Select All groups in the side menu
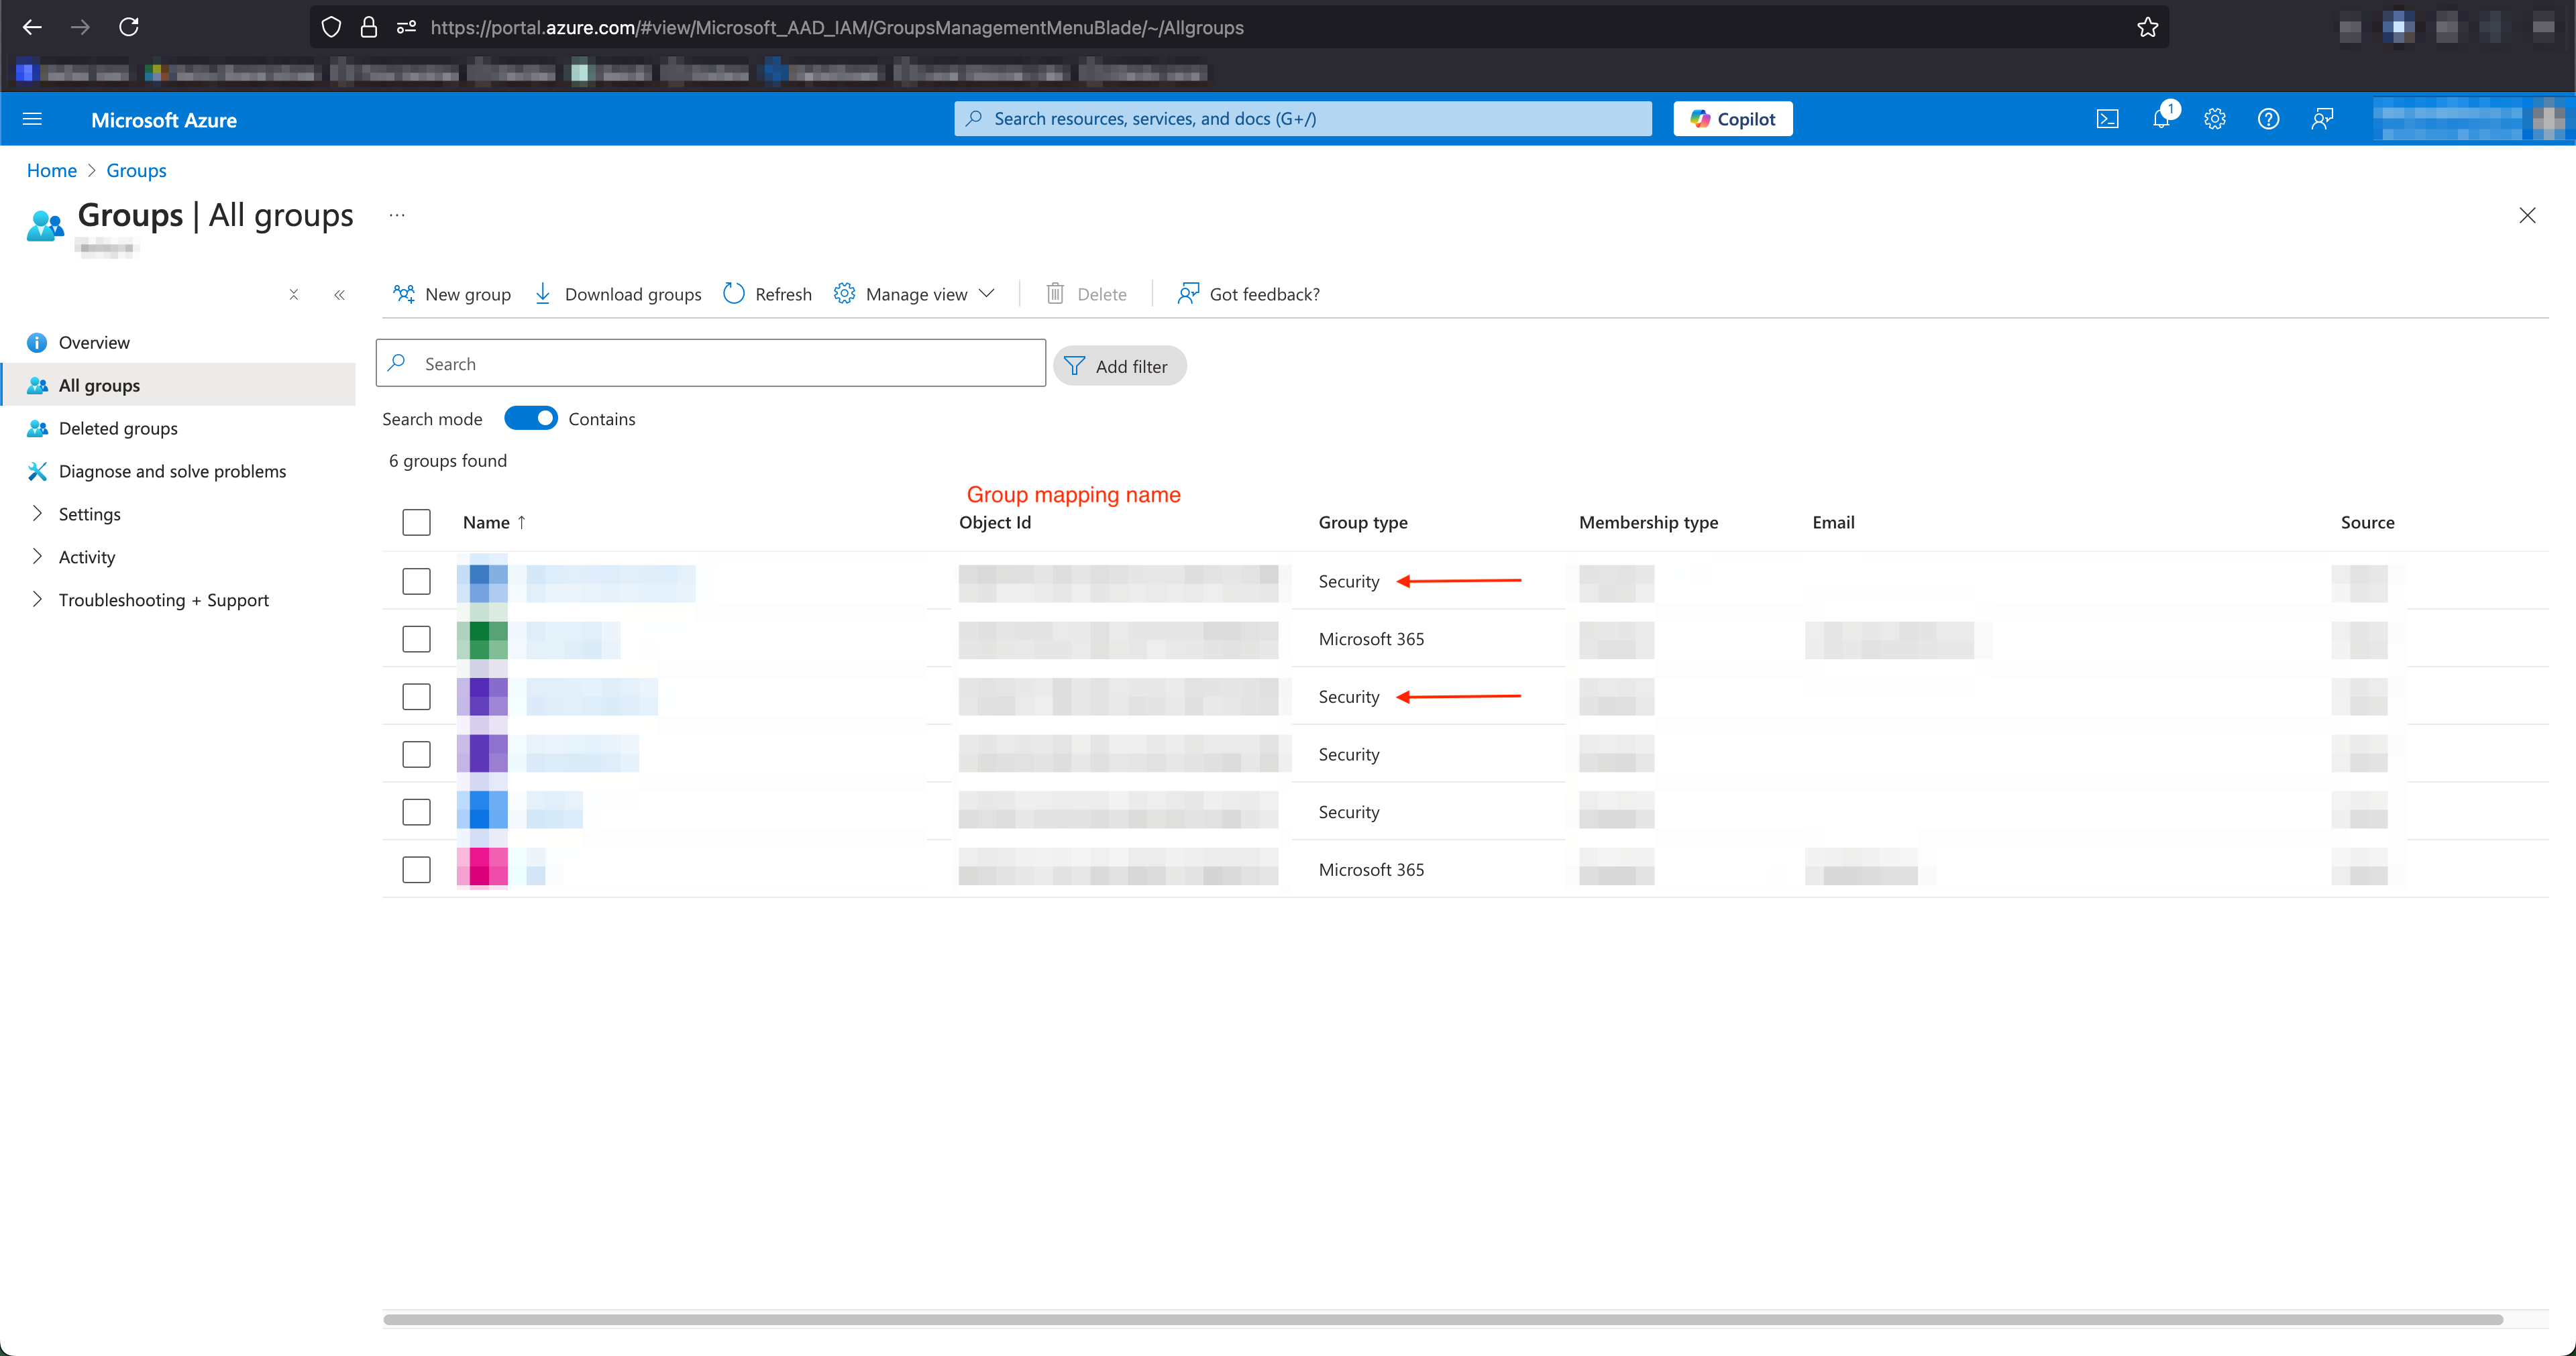This screenshot has width=2576, height=1356. pyautogui.click(x=178, y=385)
